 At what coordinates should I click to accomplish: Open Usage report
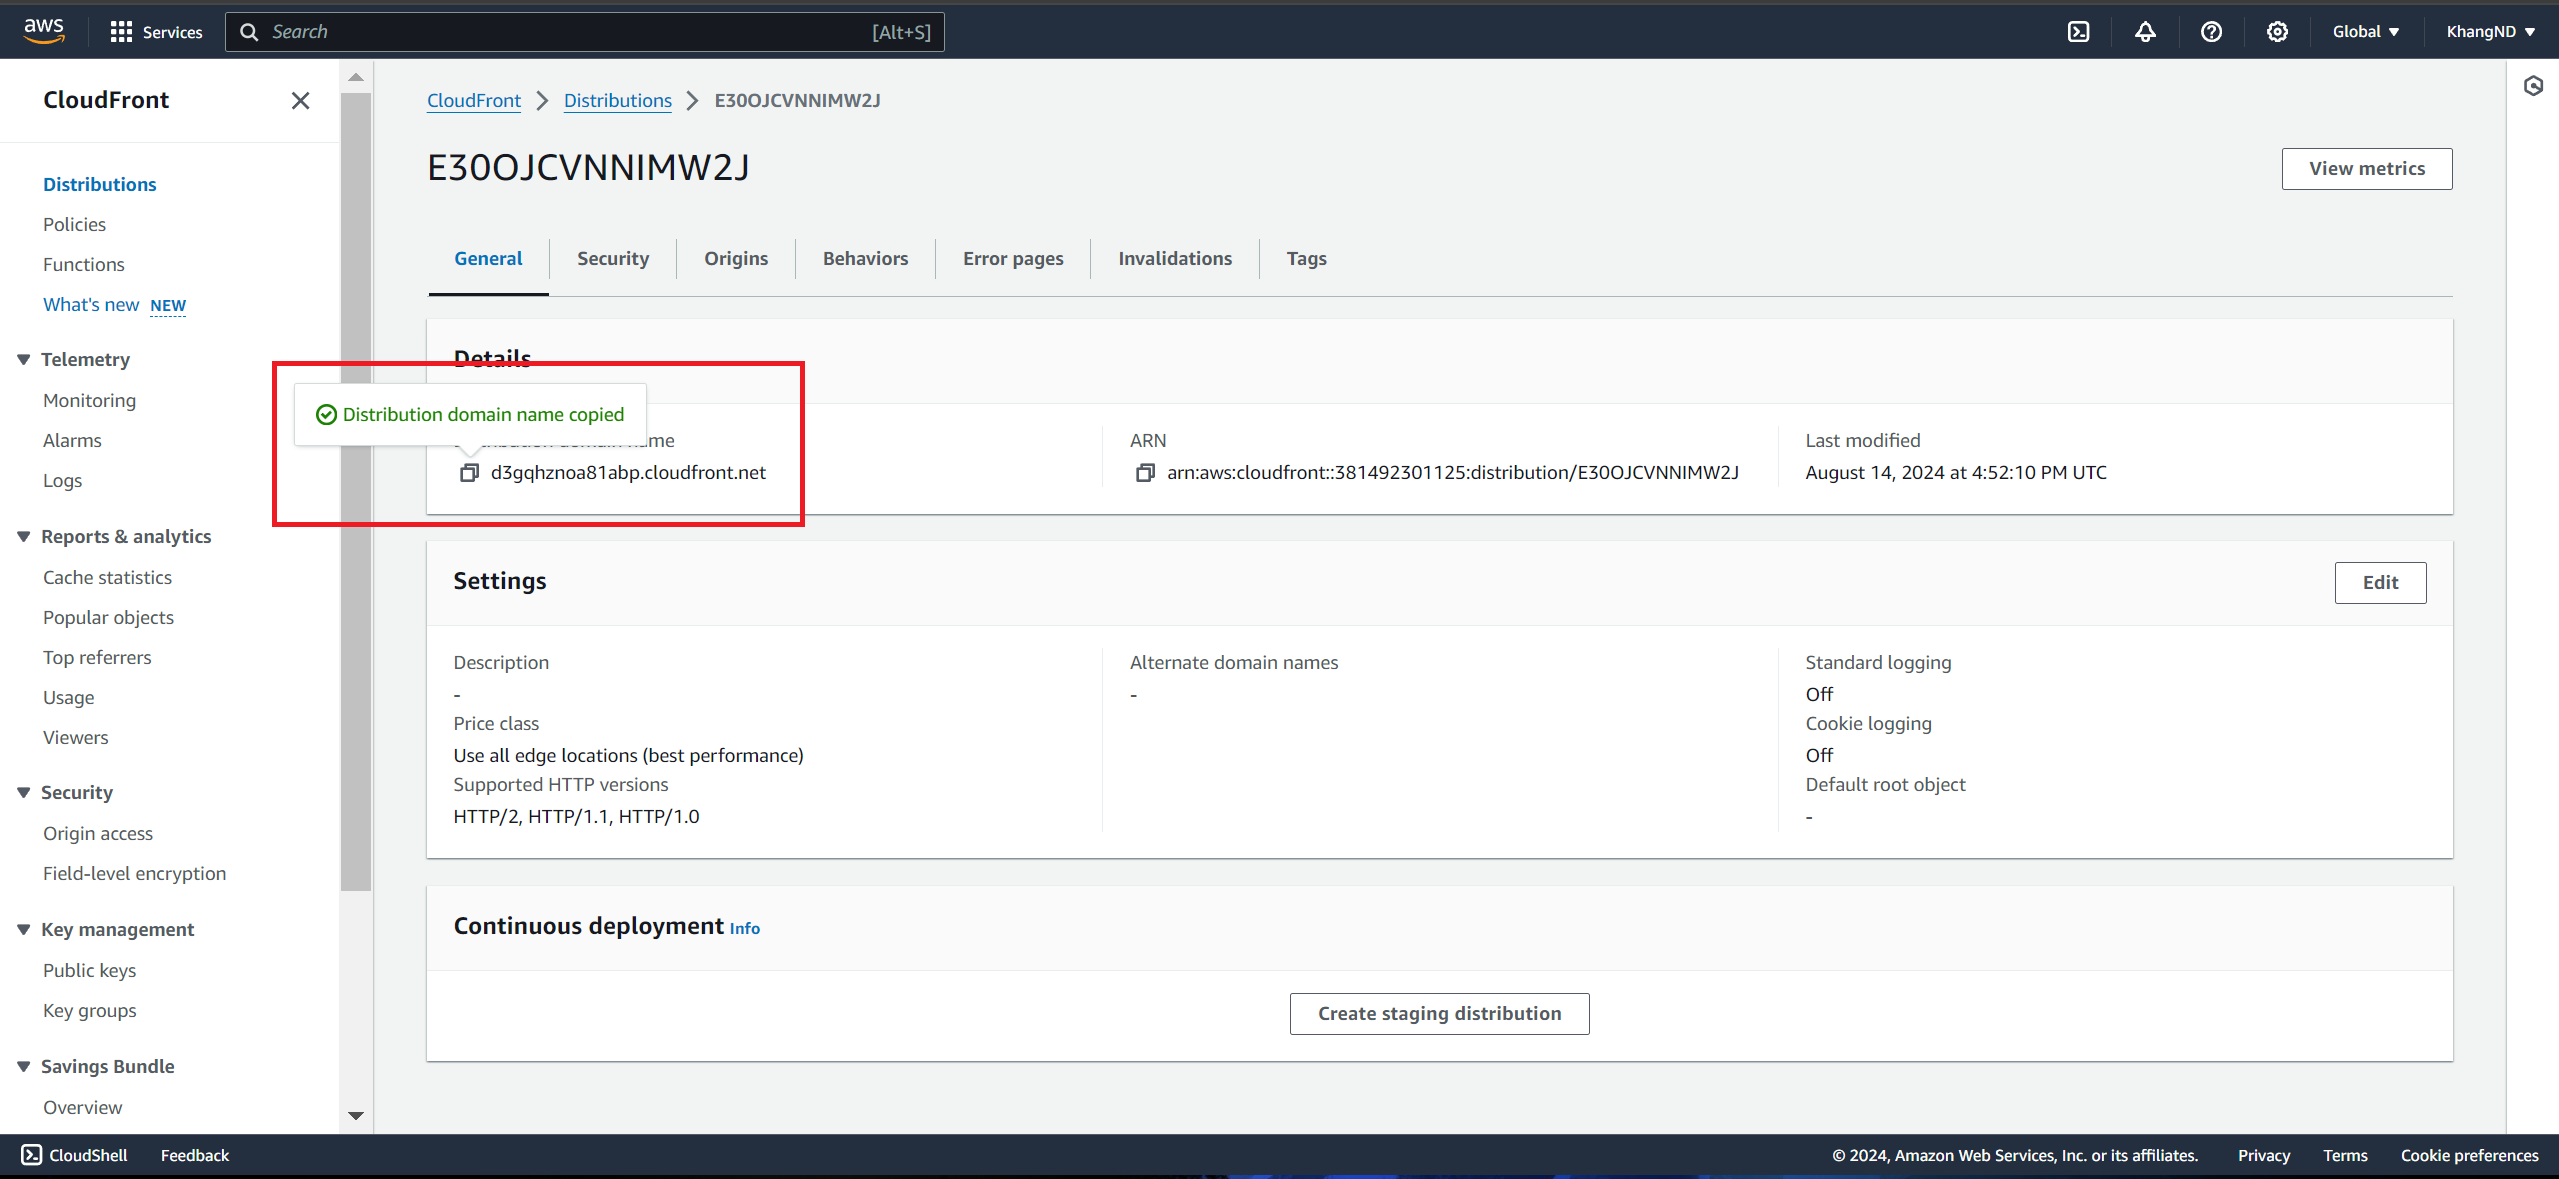68,698
